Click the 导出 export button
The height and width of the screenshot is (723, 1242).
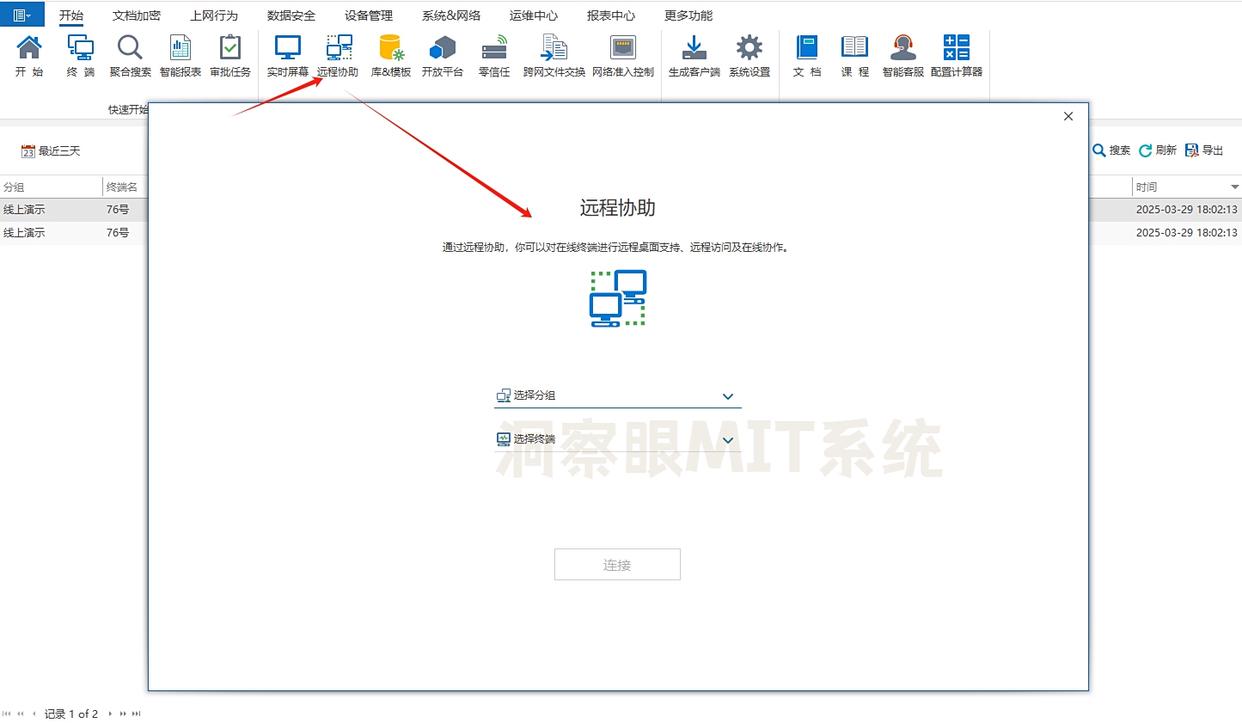coord(1204,150)
